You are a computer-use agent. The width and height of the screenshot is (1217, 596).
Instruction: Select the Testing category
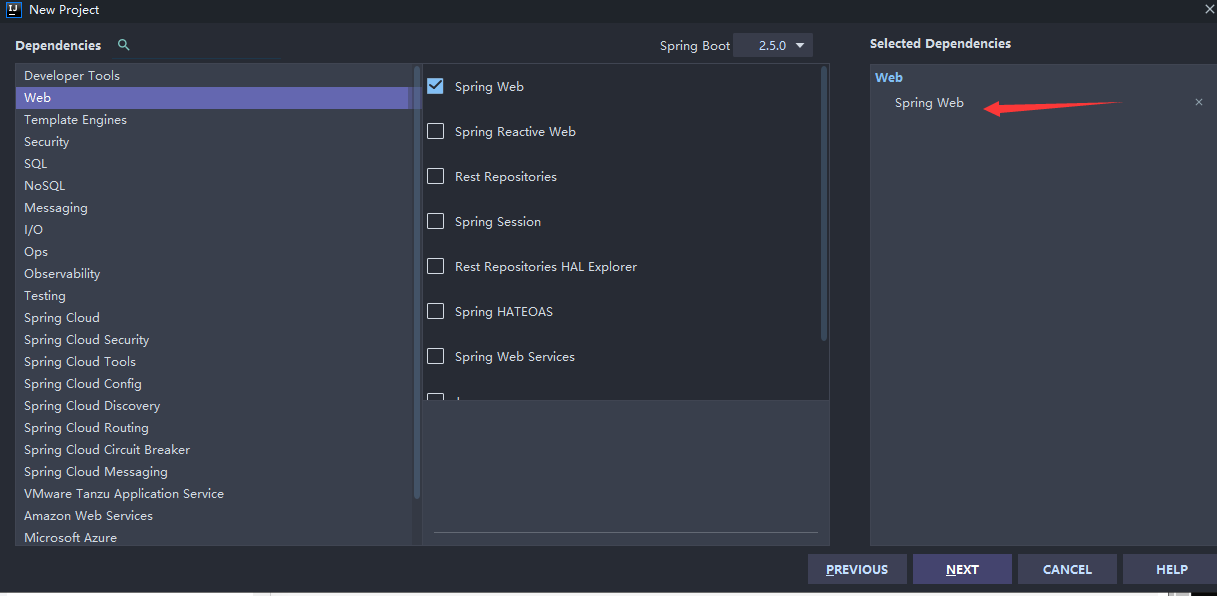click(x=212, y=296)
